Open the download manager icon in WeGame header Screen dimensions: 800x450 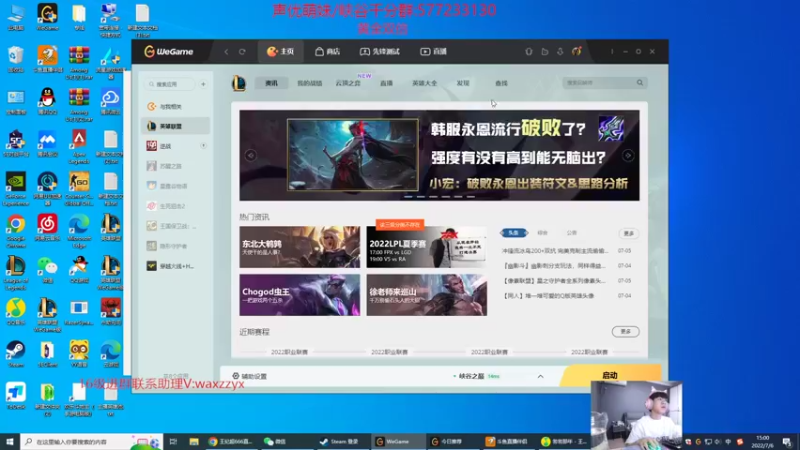click(560, 52)
